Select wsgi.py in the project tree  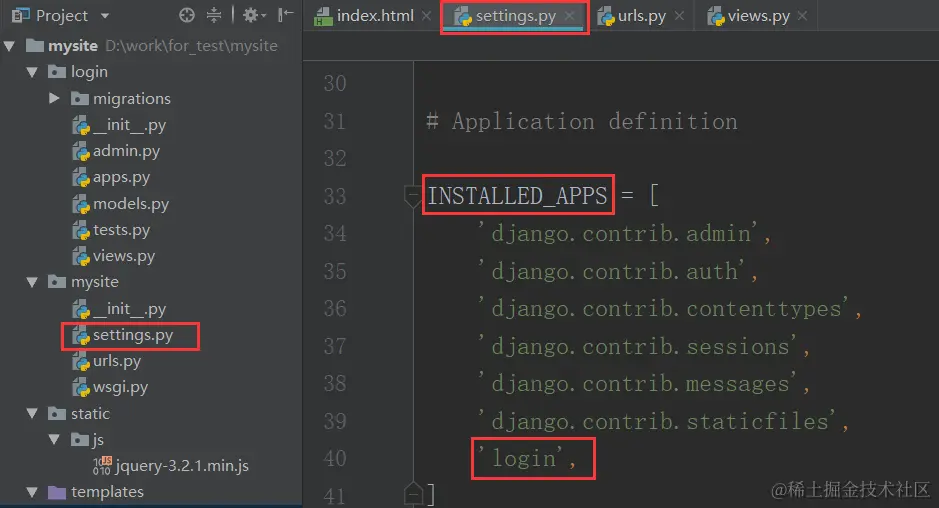(x=120, y=388)
